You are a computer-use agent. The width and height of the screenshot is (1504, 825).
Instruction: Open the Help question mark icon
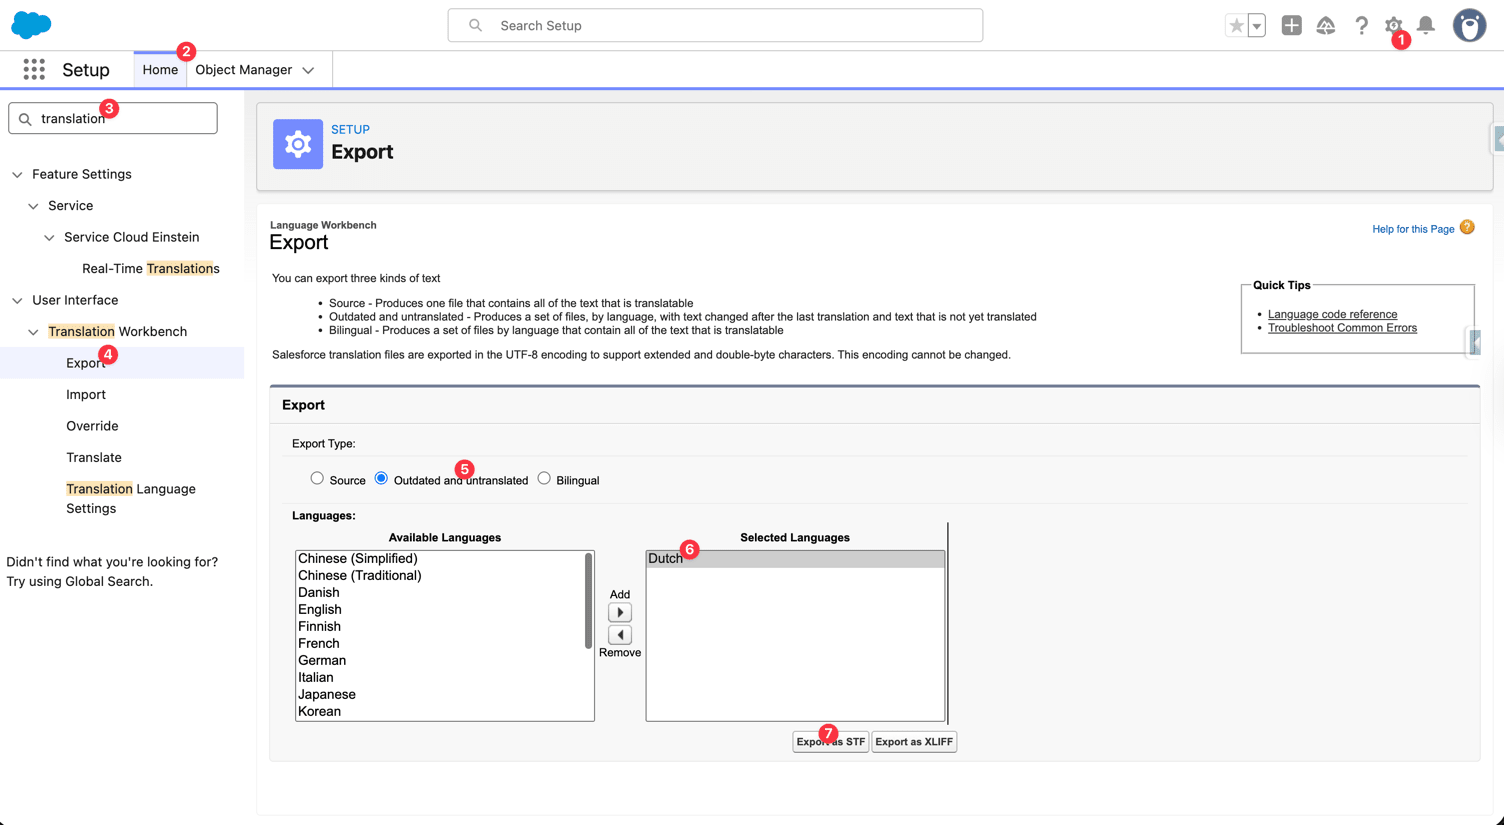[1361, 26]
